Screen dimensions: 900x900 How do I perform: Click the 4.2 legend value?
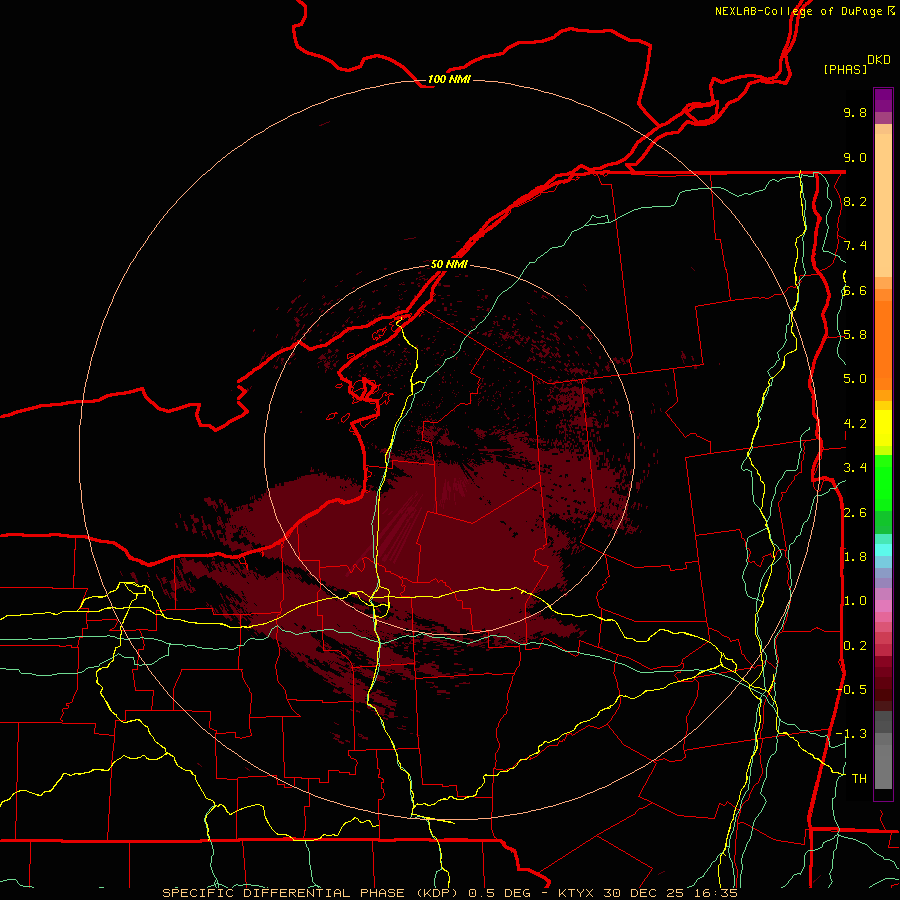pos(855,424)
